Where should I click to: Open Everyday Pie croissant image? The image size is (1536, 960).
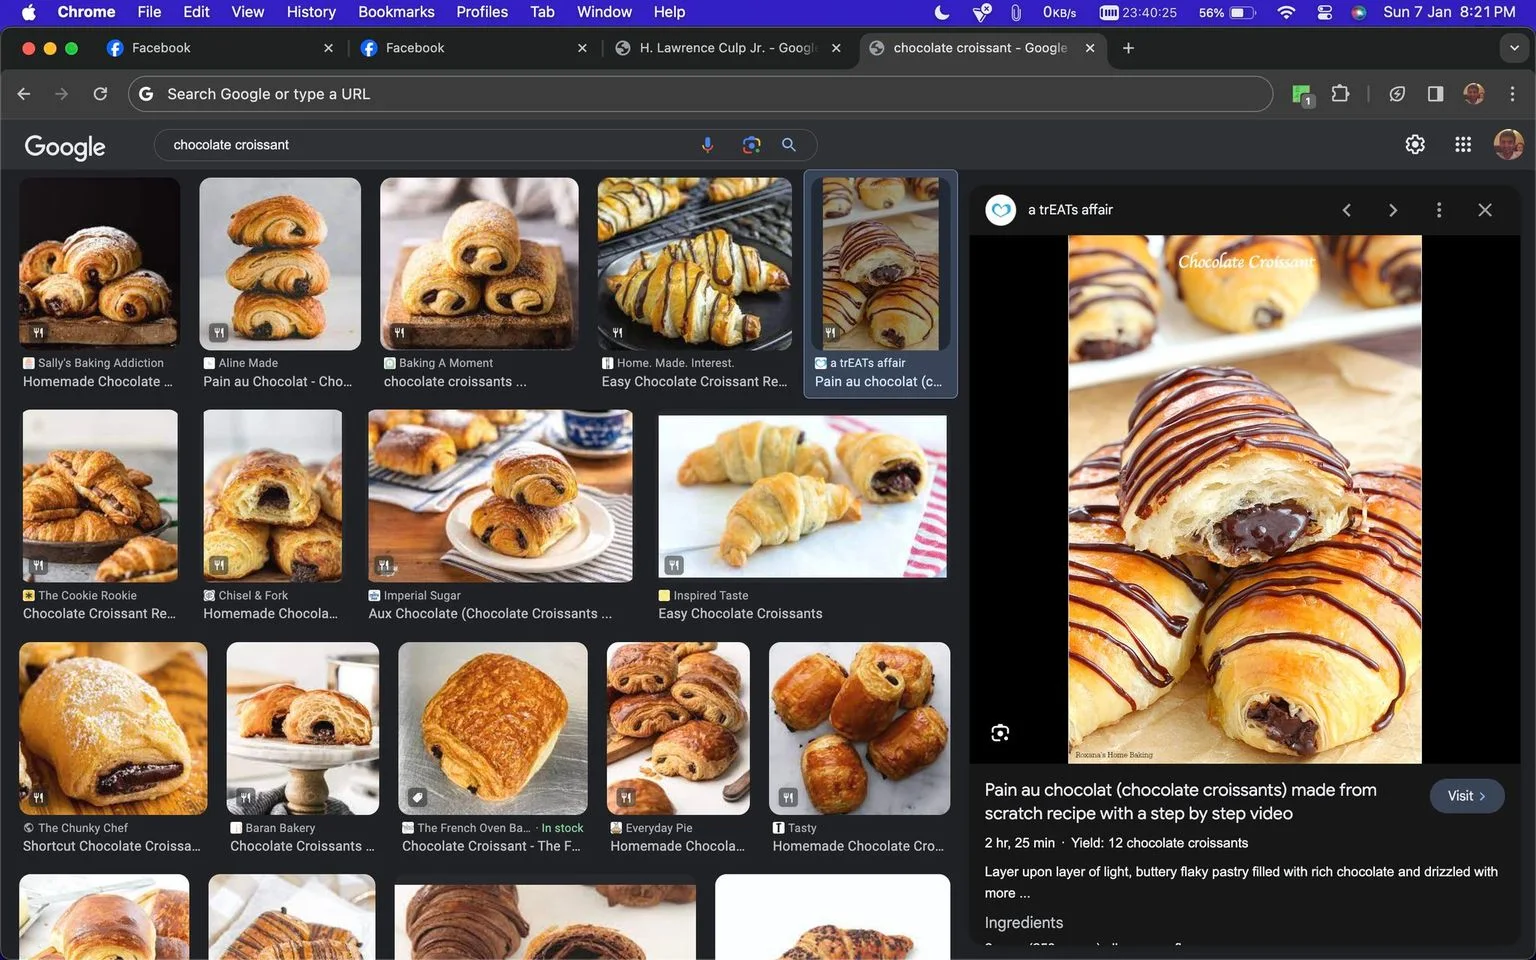678,728
